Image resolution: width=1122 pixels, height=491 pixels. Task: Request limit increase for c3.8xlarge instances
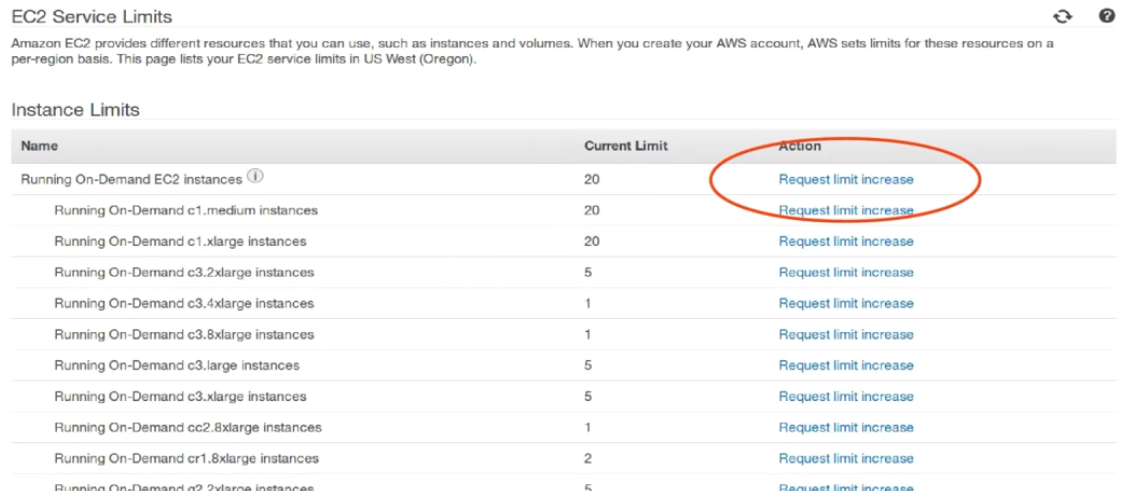pyautogui.click(x=846, y=334)
